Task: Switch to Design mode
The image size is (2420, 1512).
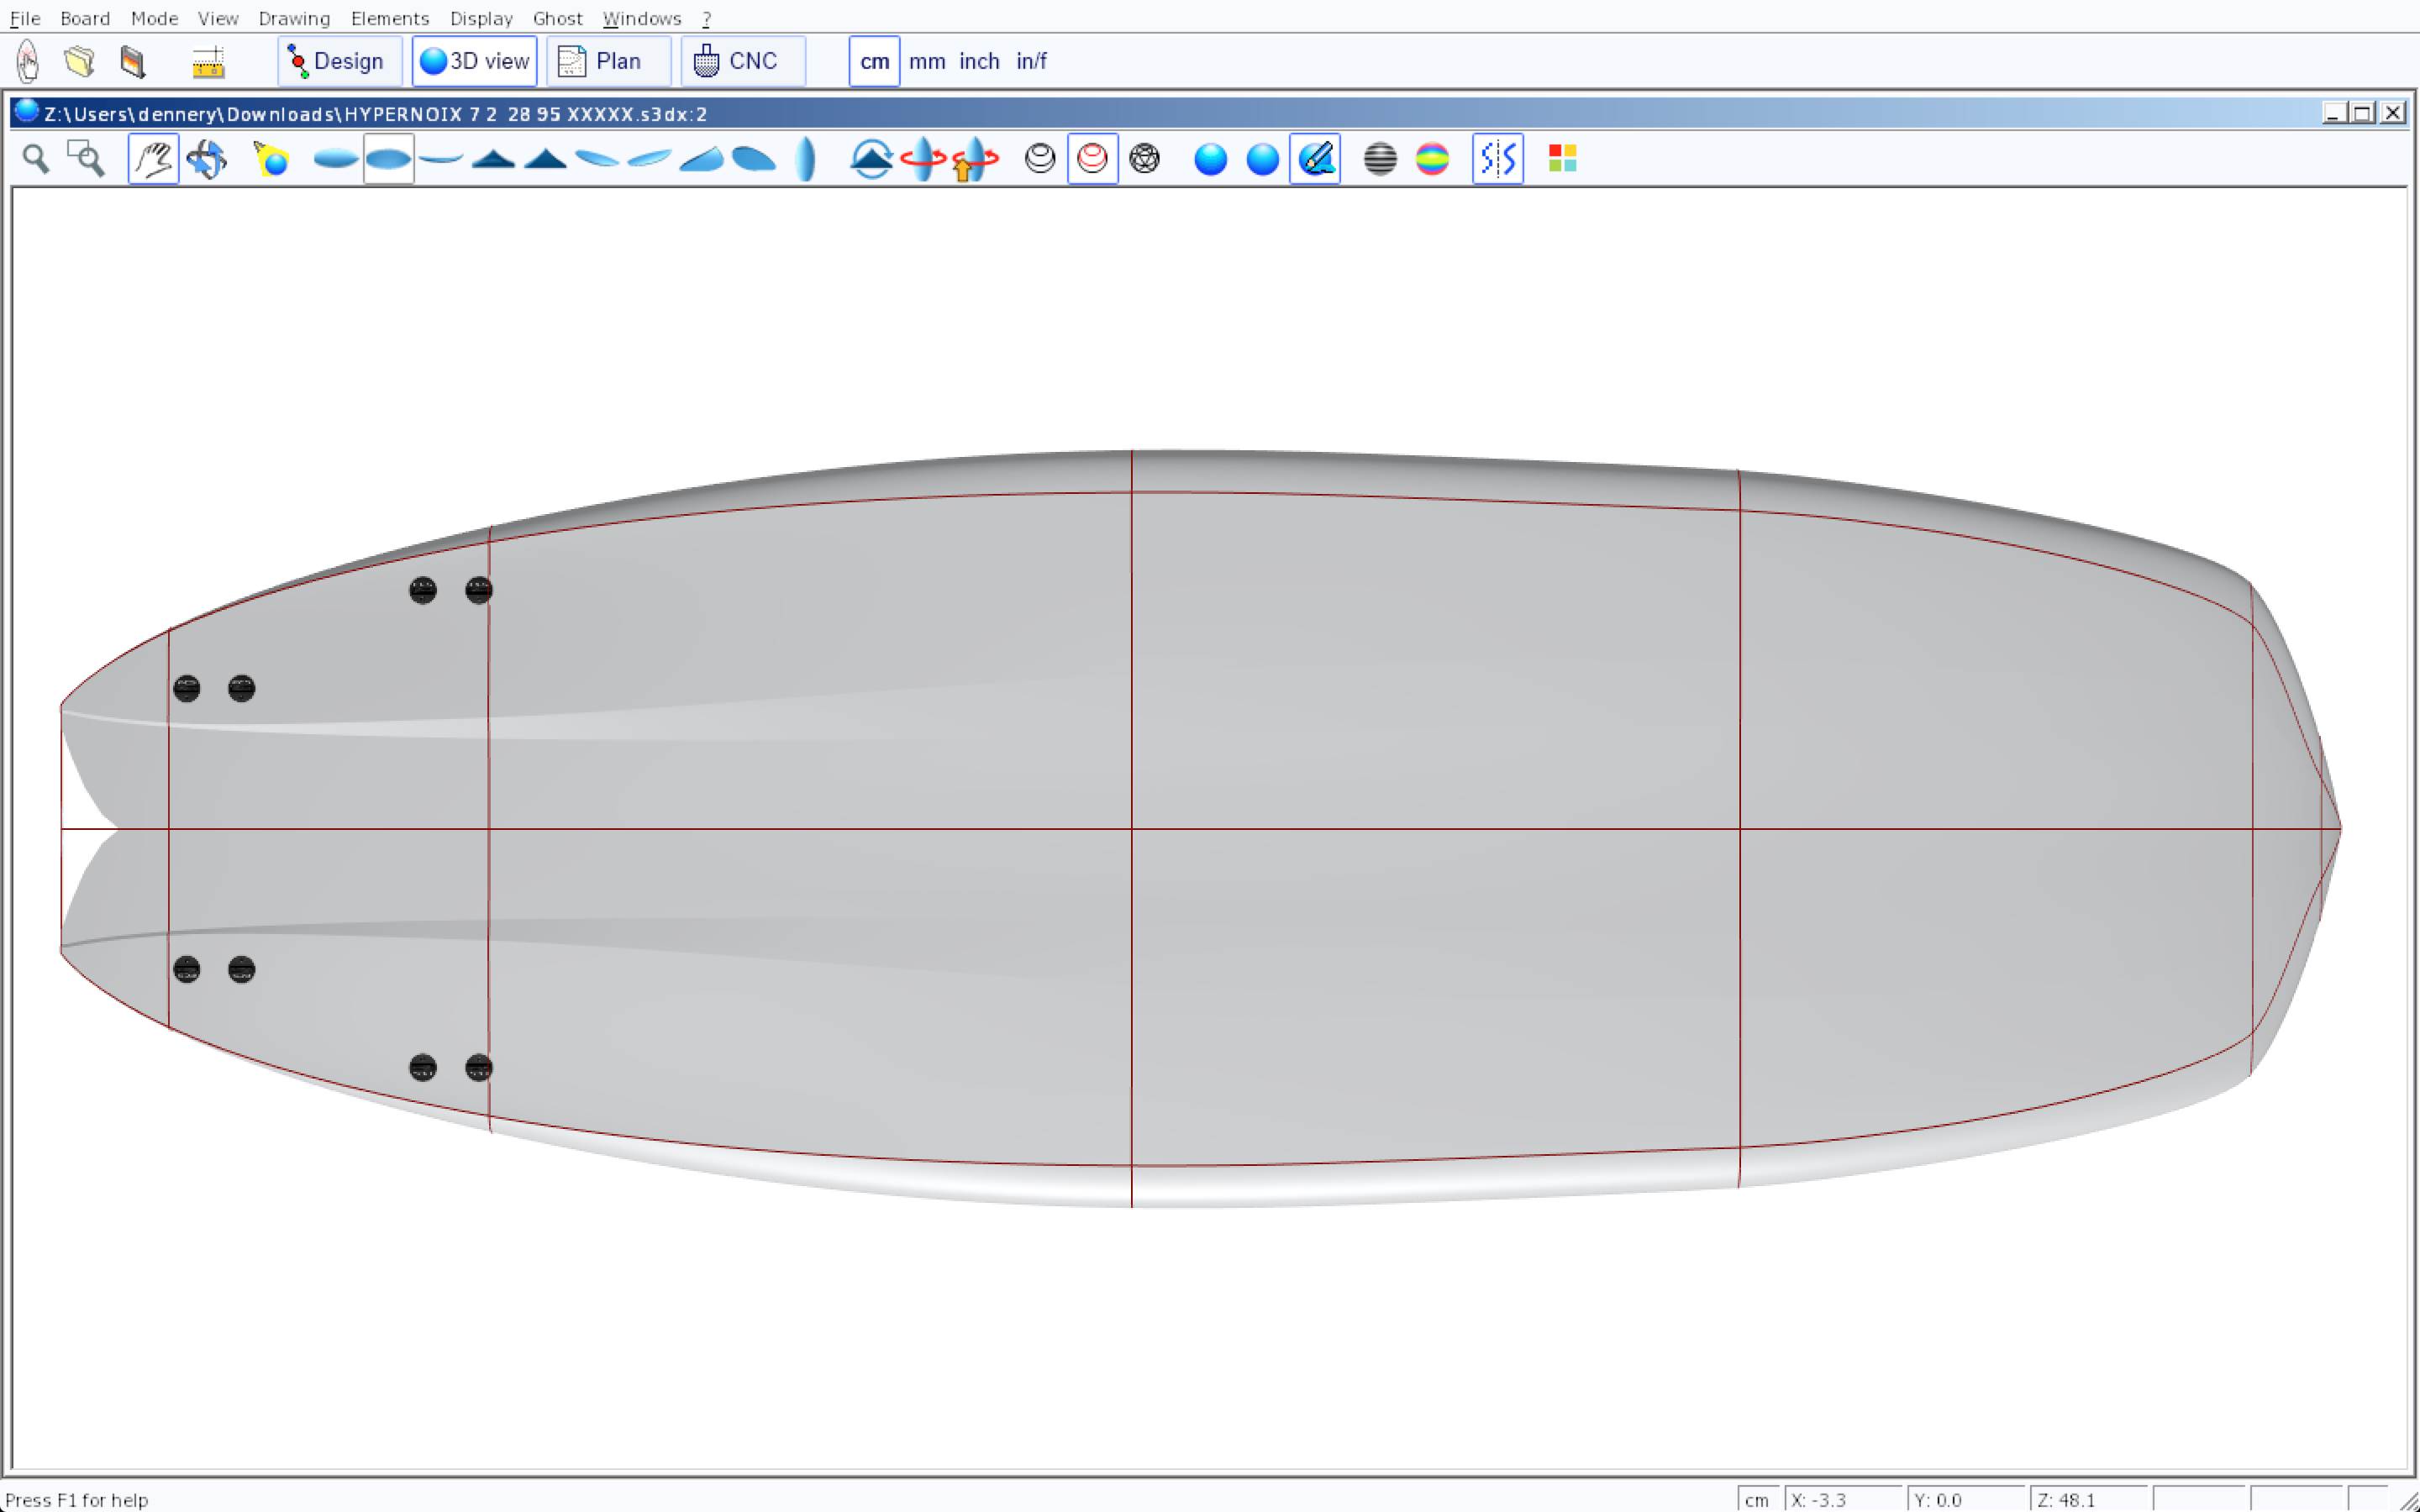Action: [x=339, y=61]
